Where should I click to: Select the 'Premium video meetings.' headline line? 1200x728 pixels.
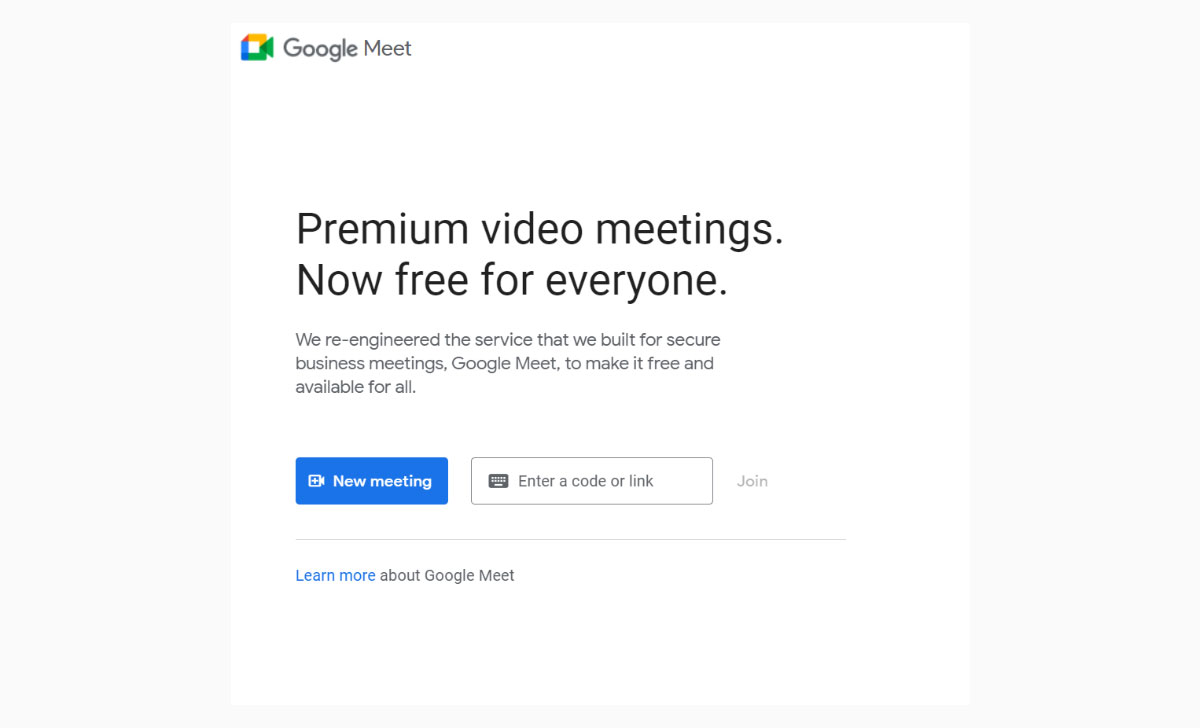540,230
